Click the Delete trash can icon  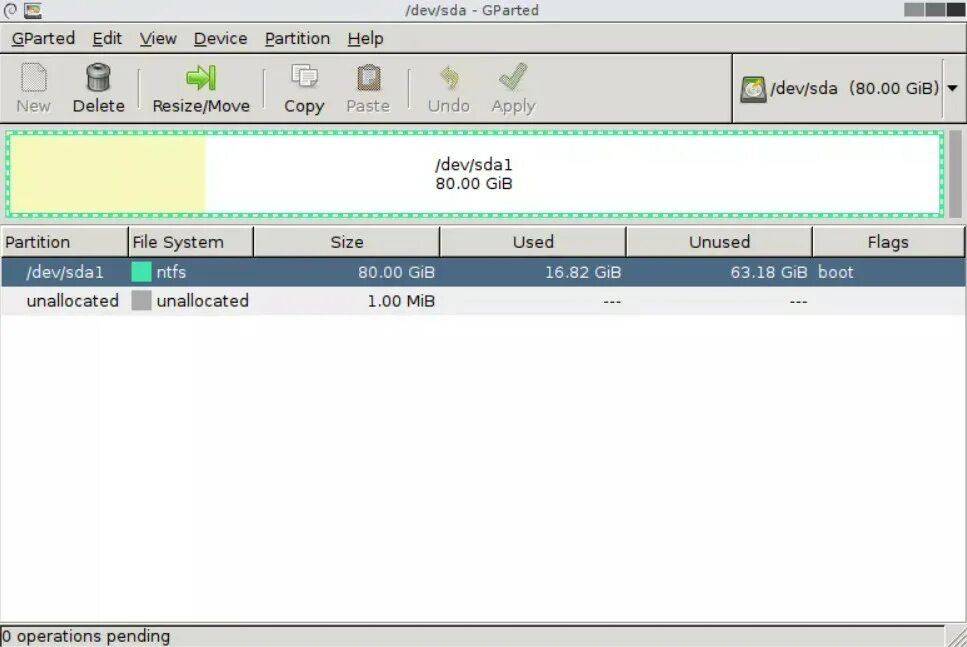point(98,78)
